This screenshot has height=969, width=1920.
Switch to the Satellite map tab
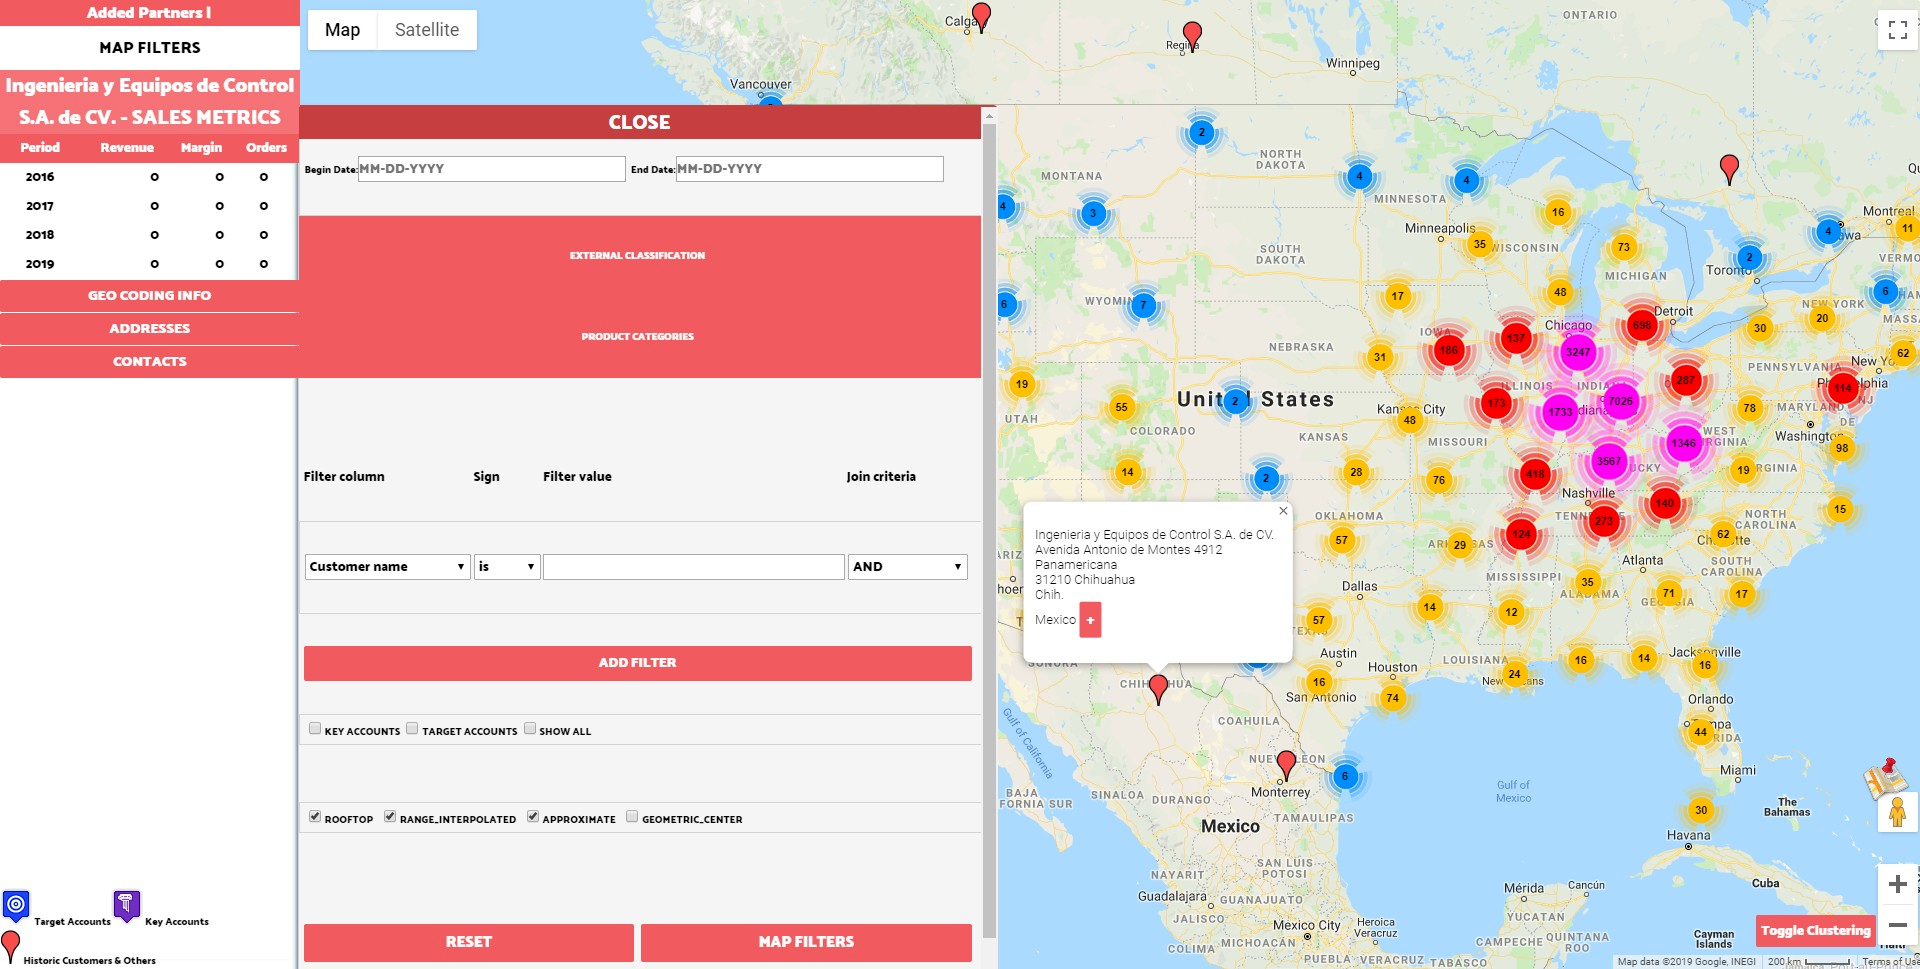pos(426,29)
